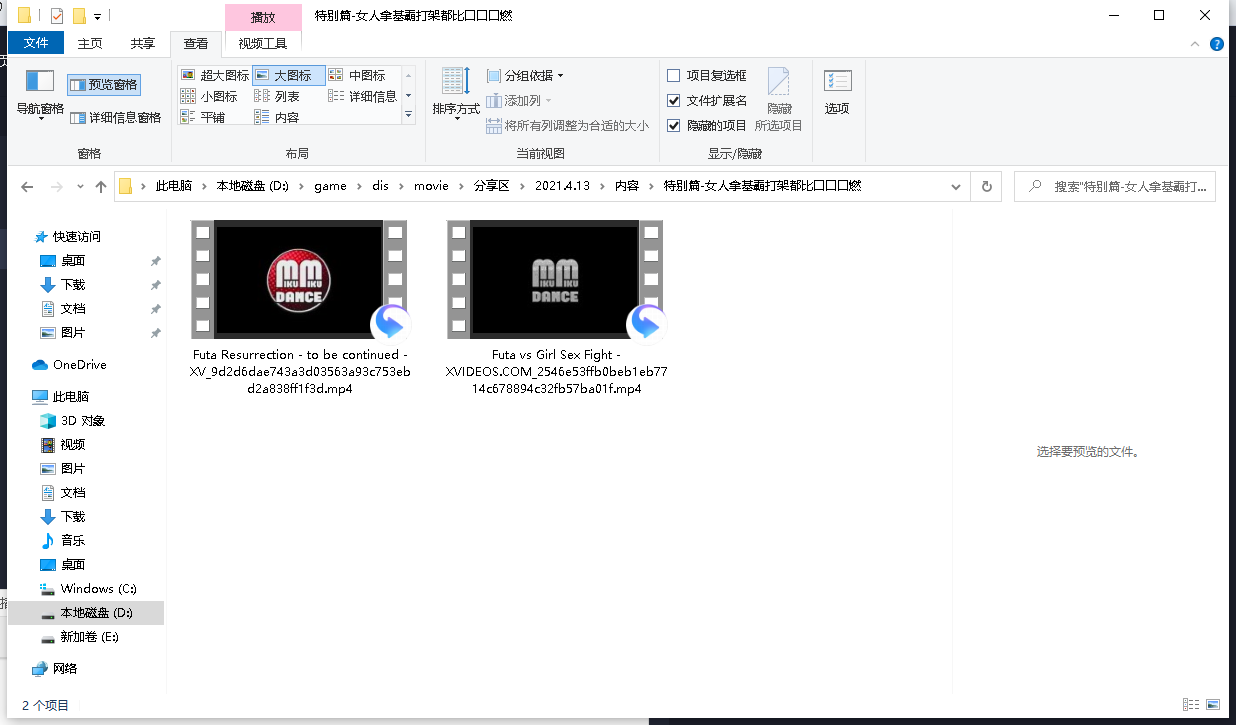The width and height of the screenshot is (1236, 725).
Task: Go back with the back arrow
Action: (27, 187)
